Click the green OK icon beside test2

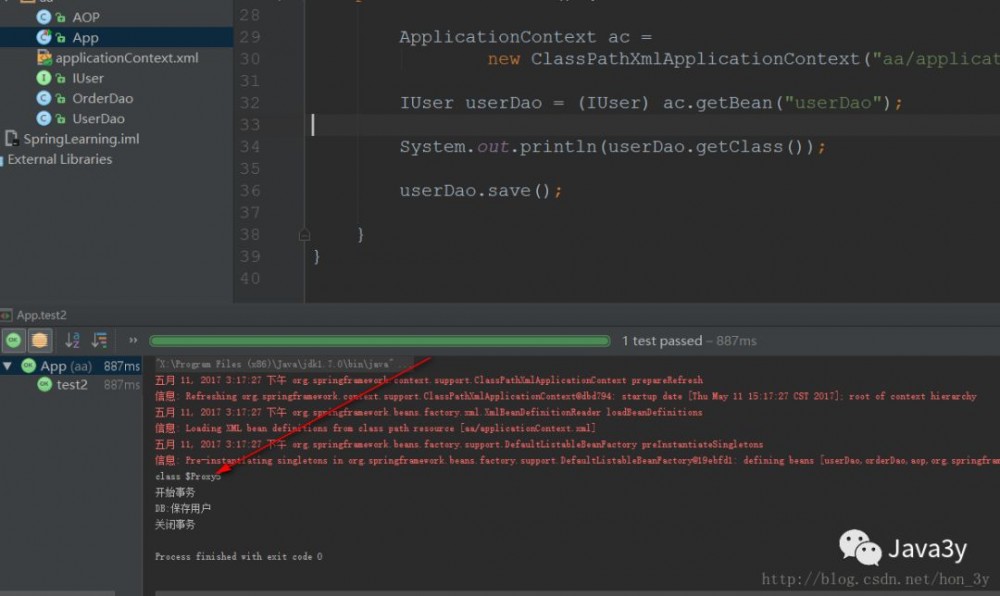click(x=44, y=384)
